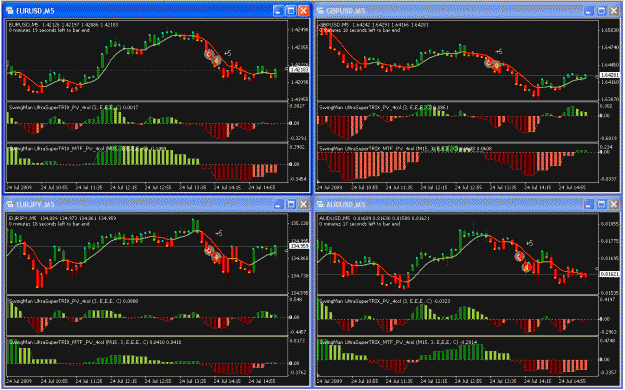Activate the AUDUSD,M5 window title text
The image size is (625, 390).
[x=346, y=205]
